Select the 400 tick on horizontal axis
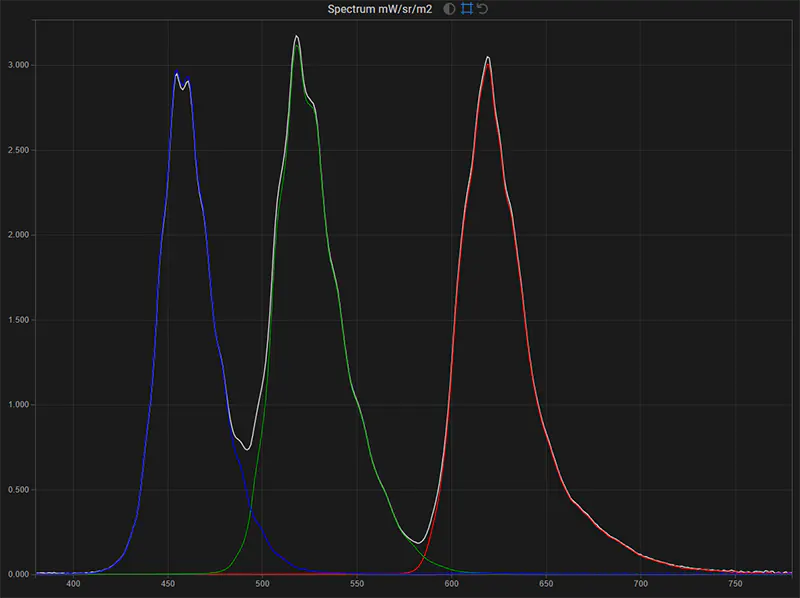 point(74,582)
